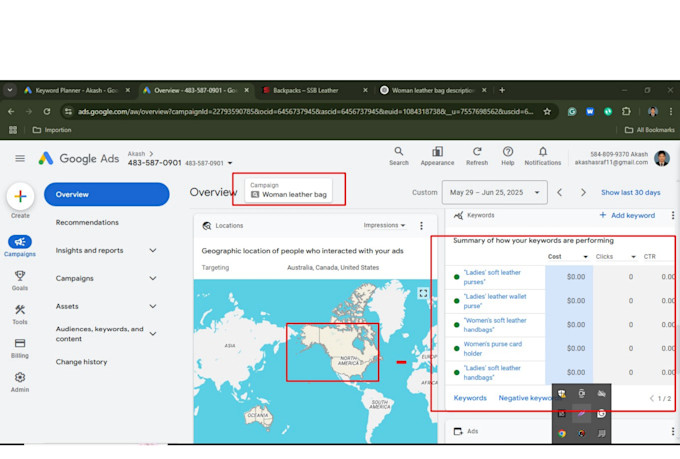Click the Refresh icon in Google Ads
The width and height of the screenshot is (680, 459).
click(477, 156)
